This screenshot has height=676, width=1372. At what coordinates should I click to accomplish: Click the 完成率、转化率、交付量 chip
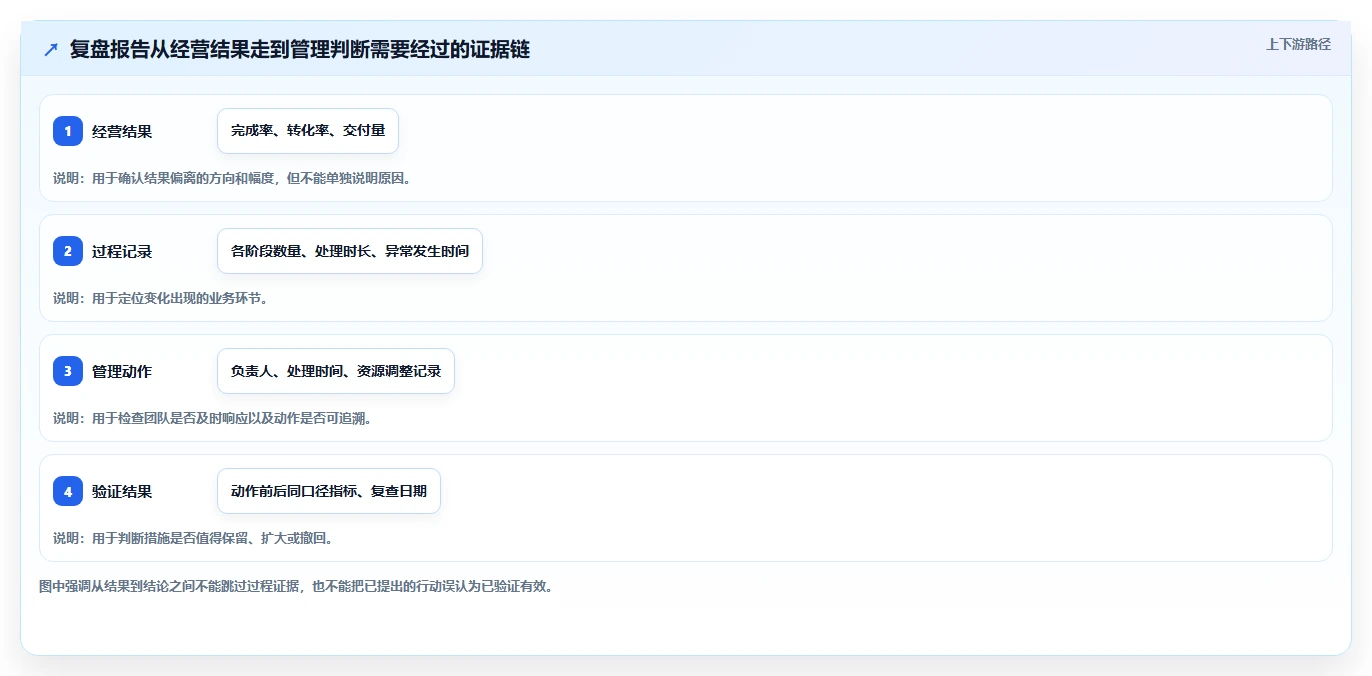[x=308, y=131]
